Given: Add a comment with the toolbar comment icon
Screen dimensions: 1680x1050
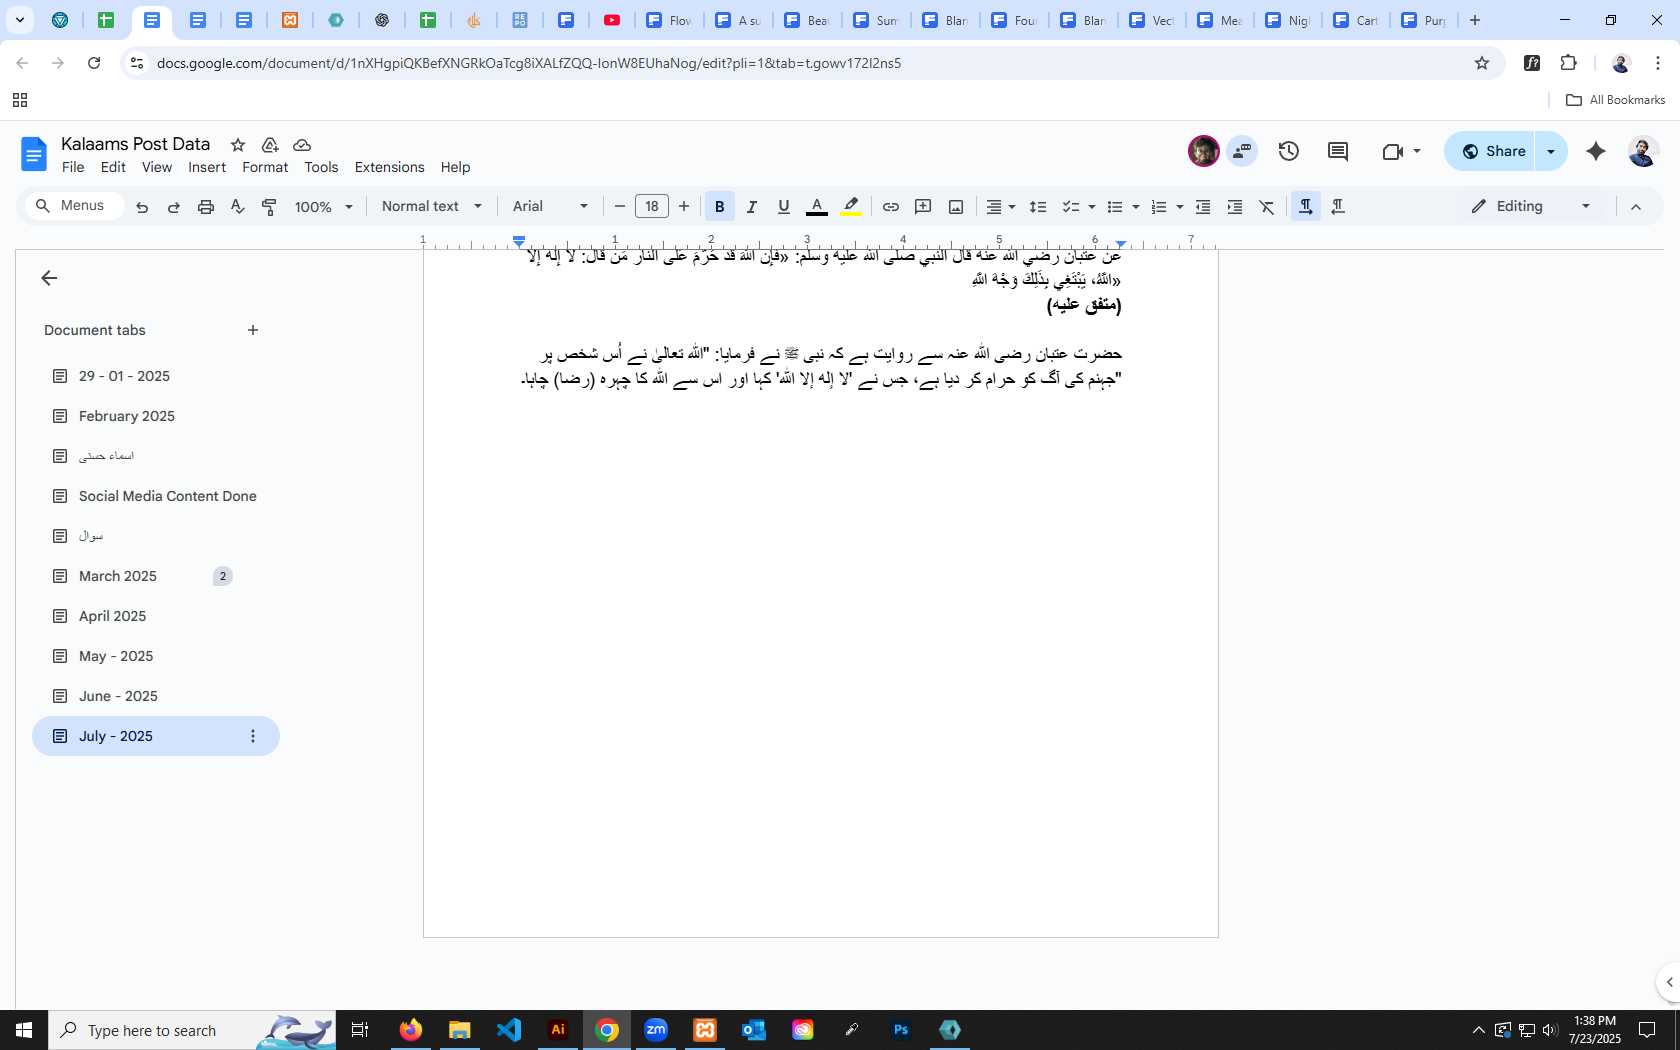Looking at the screenshot, I should (x=923, y=207).
